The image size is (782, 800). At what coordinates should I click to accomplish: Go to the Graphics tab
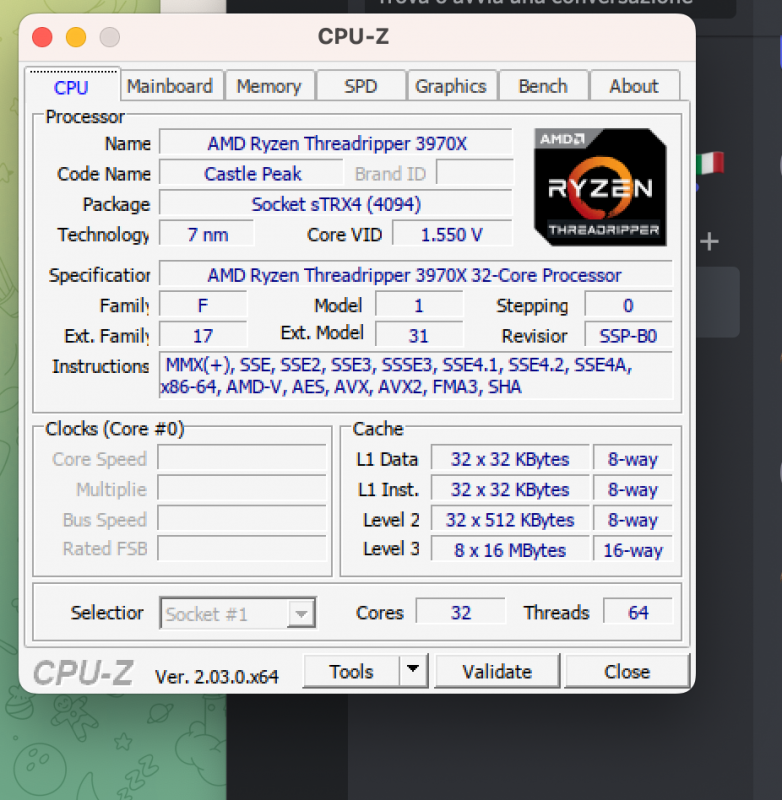[451, 86]
